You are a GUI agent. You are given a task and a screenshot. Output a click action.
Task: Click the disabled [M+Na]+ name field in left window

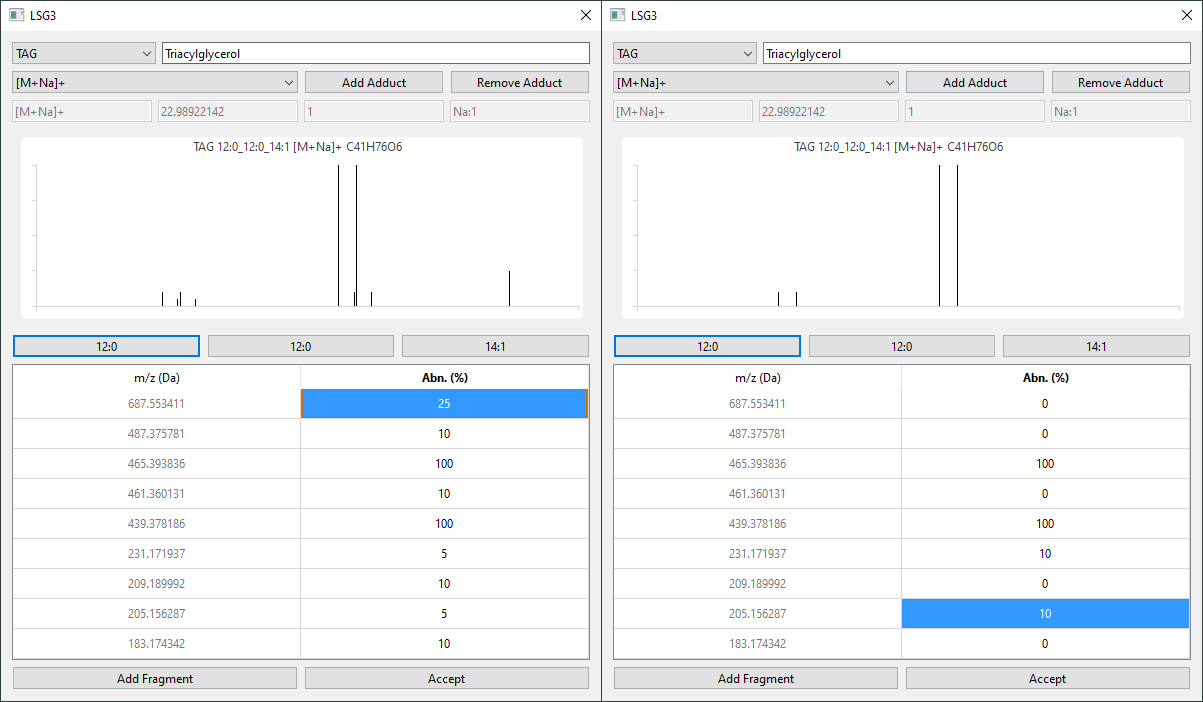click(x=82, y=111)
